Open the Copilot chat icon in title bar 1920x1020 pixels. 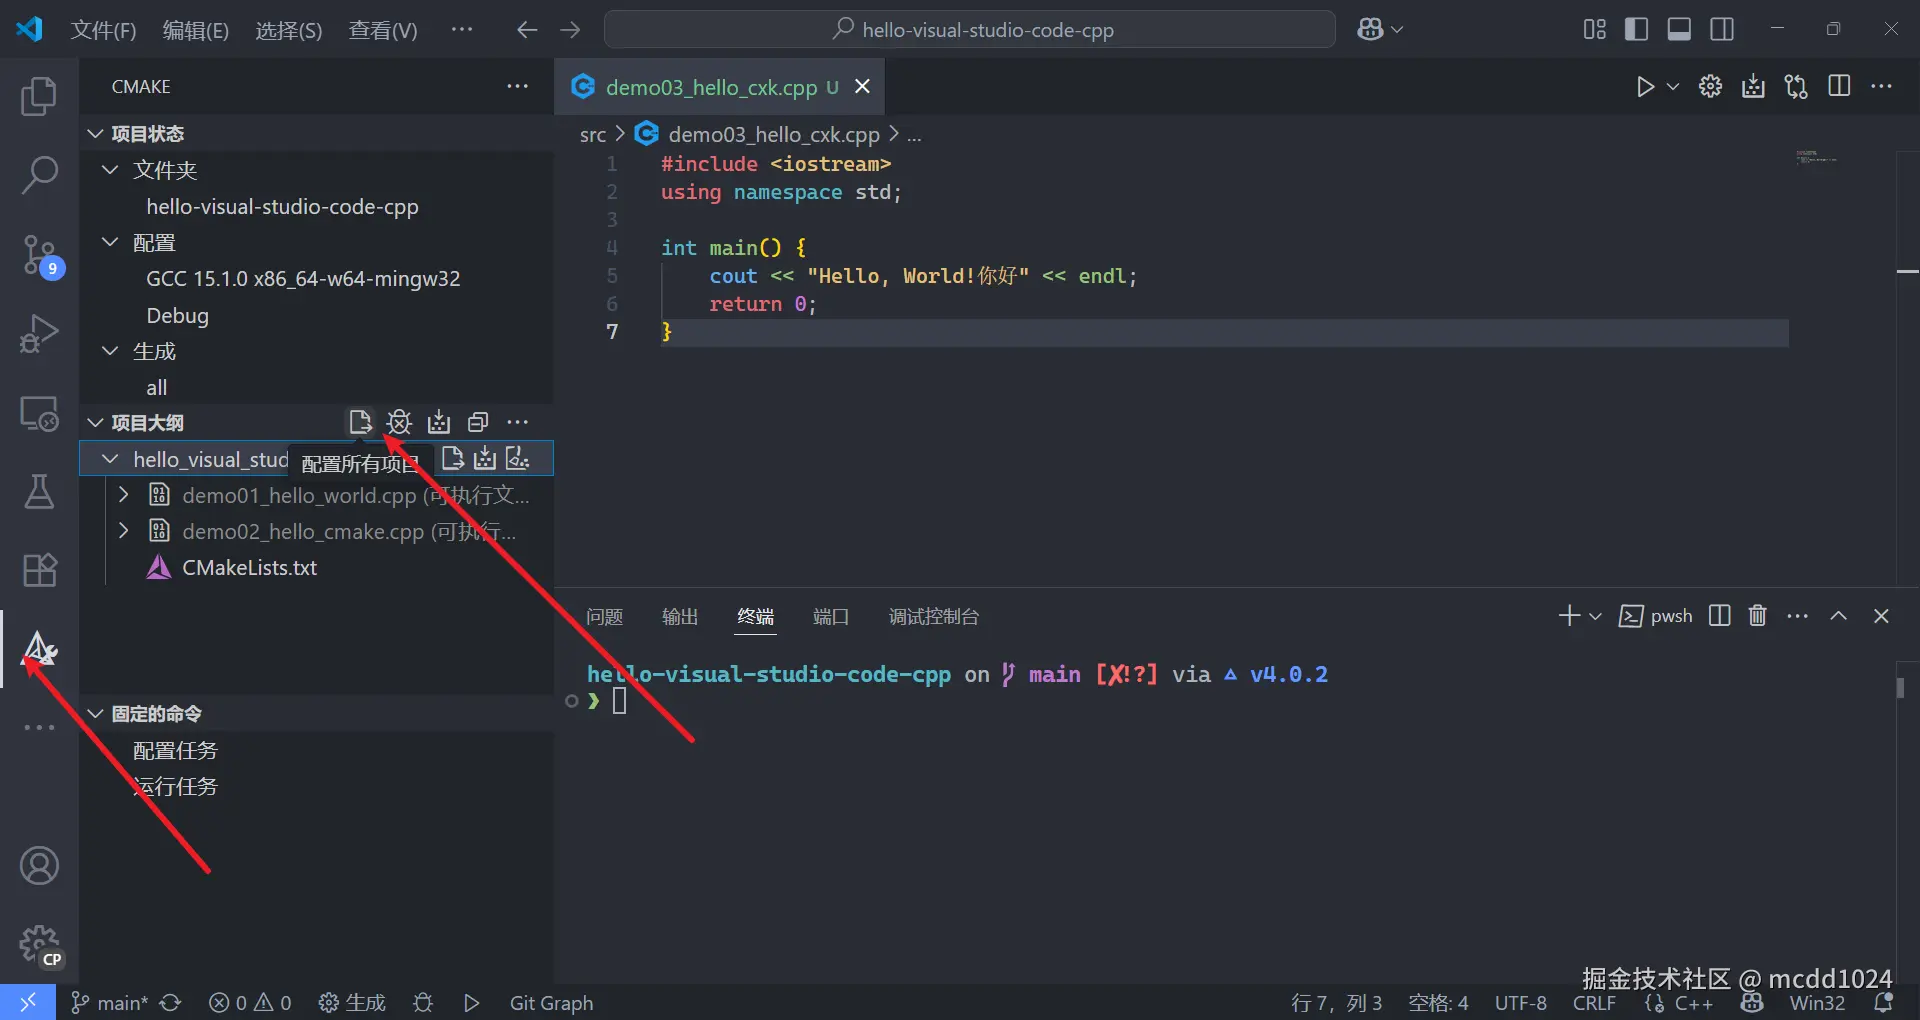1370,30
